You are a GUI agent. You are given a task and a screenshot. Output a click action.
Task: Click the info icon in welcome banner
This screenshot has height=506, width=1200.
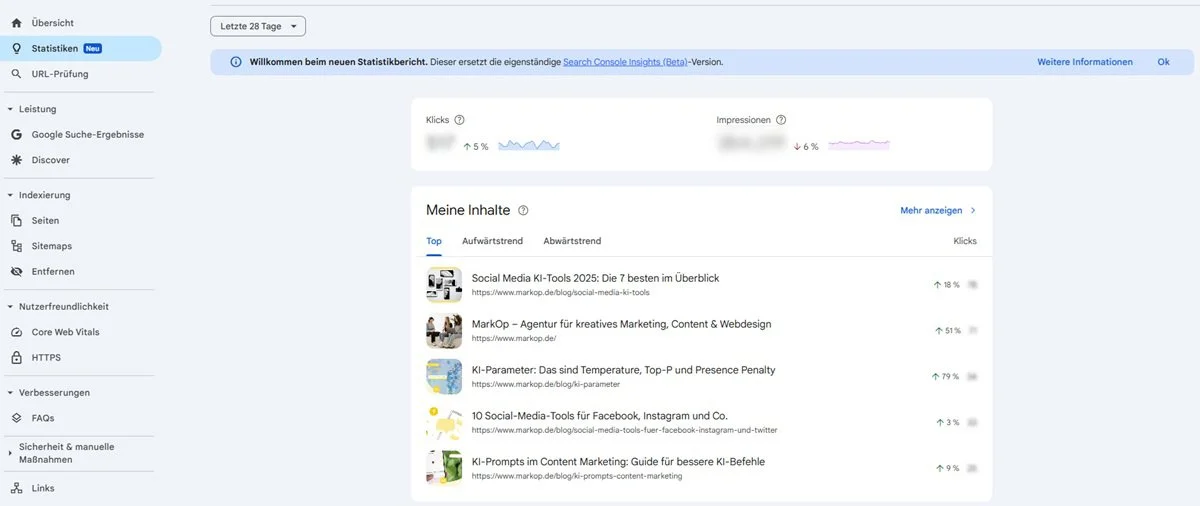[236, 62]
